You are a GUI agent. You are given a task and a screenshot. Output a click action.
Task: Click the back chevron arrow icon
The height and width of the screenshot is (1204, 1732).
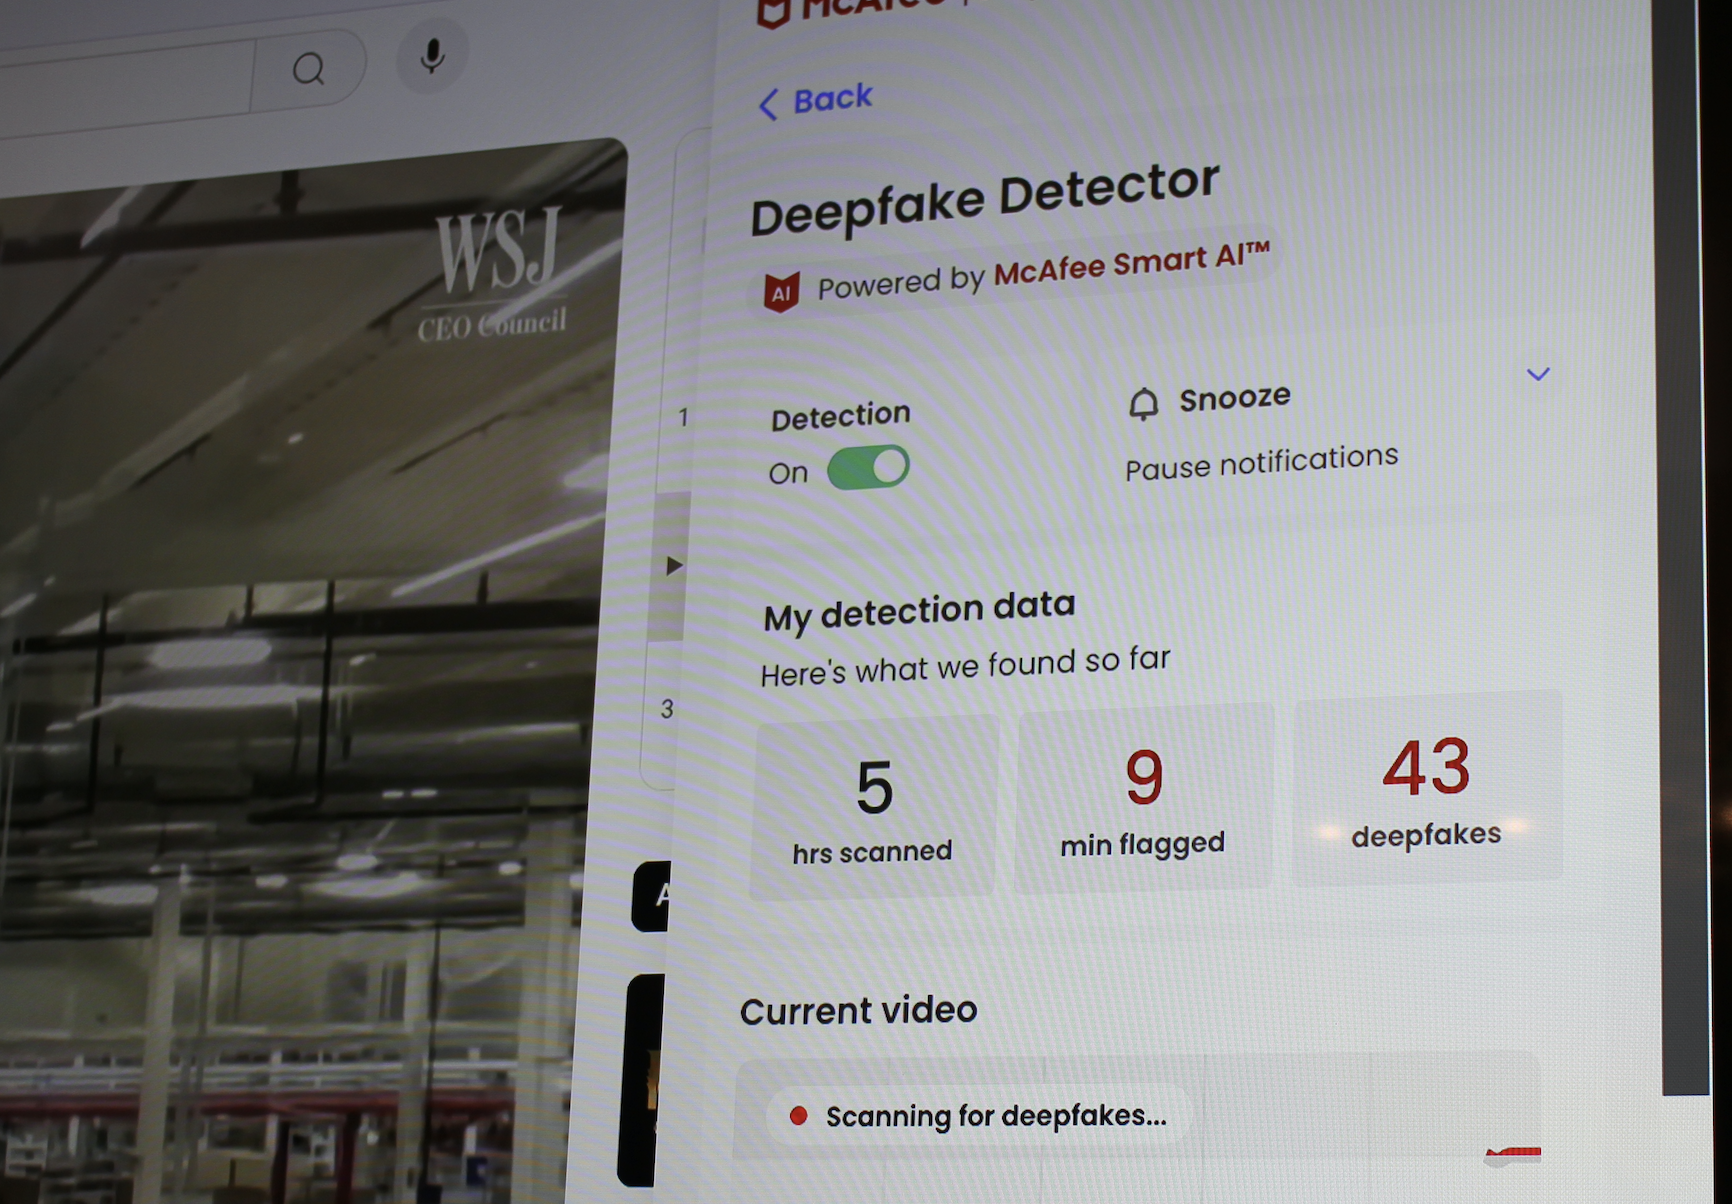point(768,104)
